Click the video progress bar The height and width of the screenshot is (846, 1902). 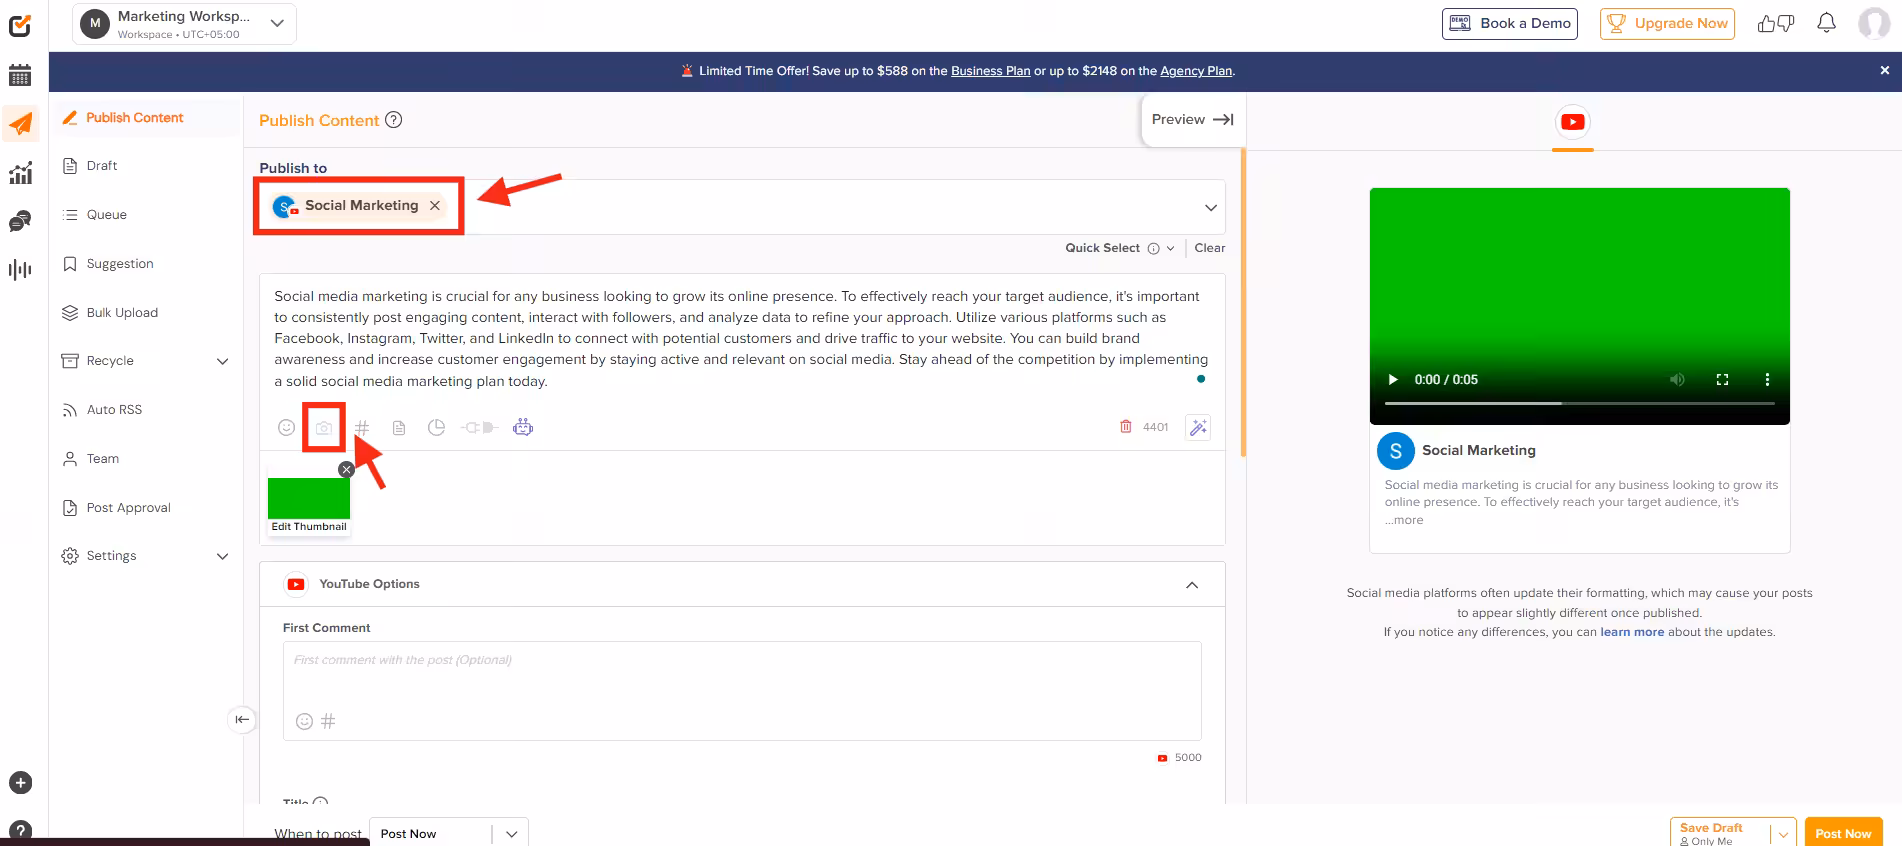(1579, 403)
